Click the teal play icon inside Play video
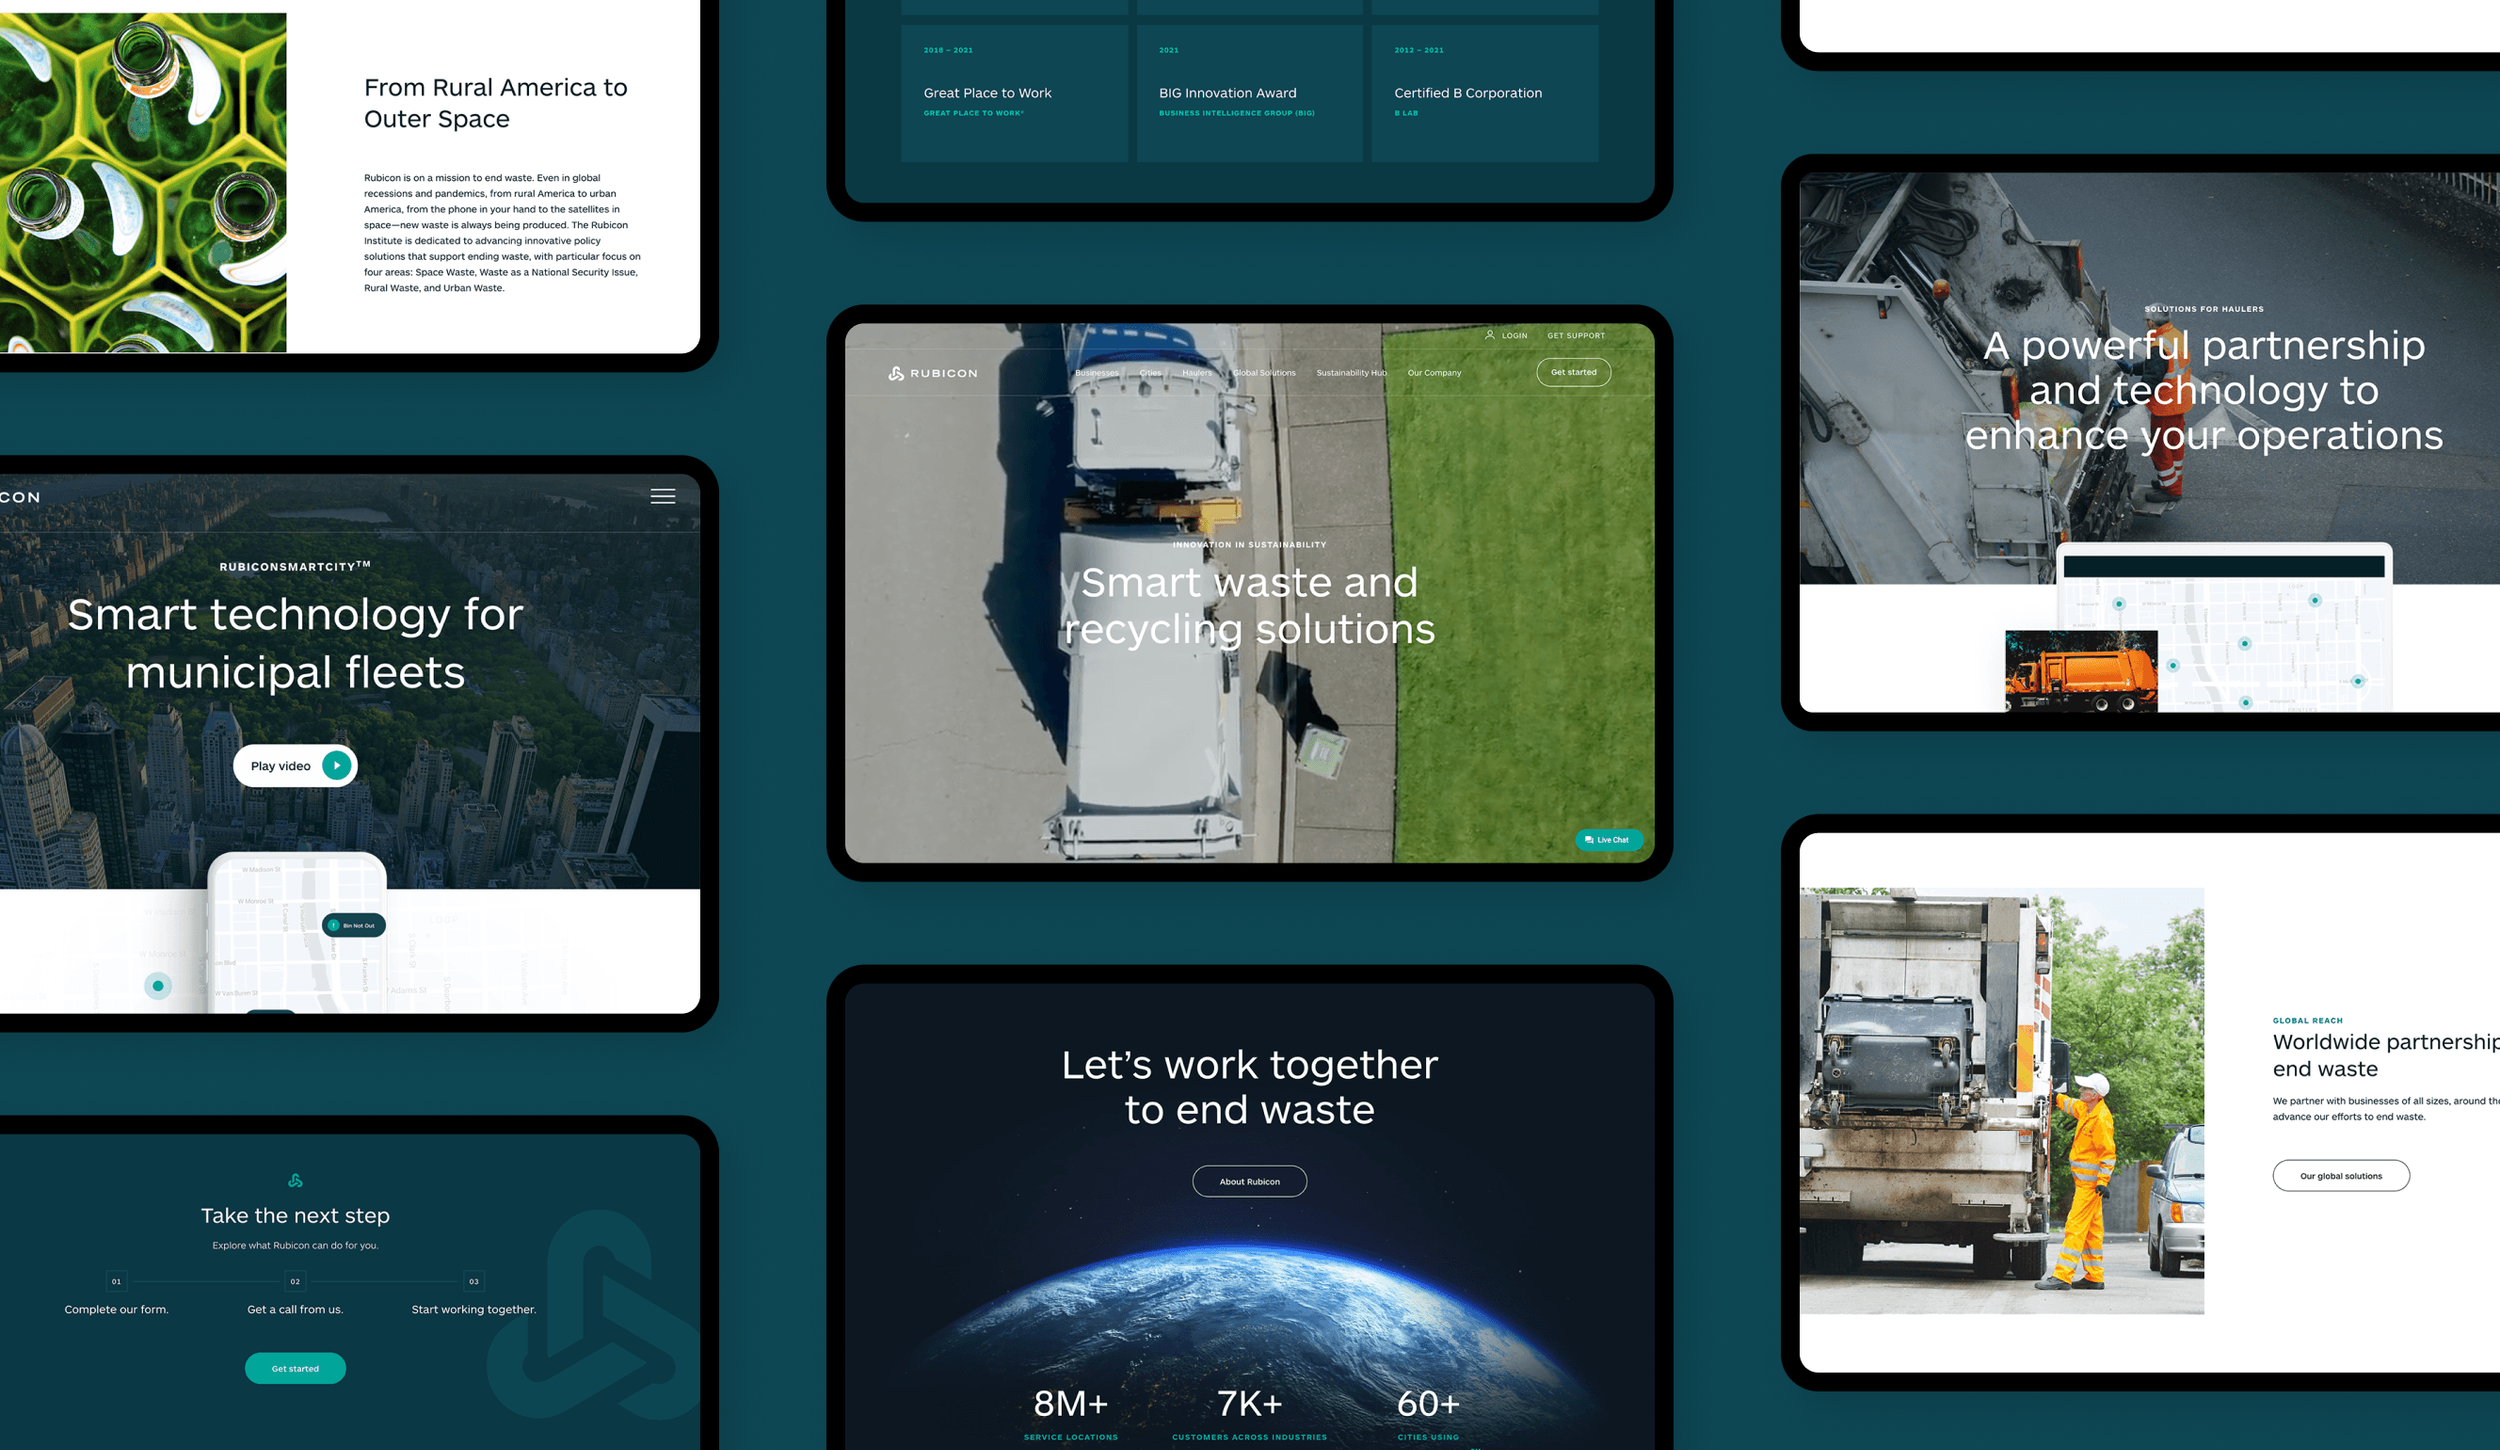 pyautogui.click(x=337, y=766)
